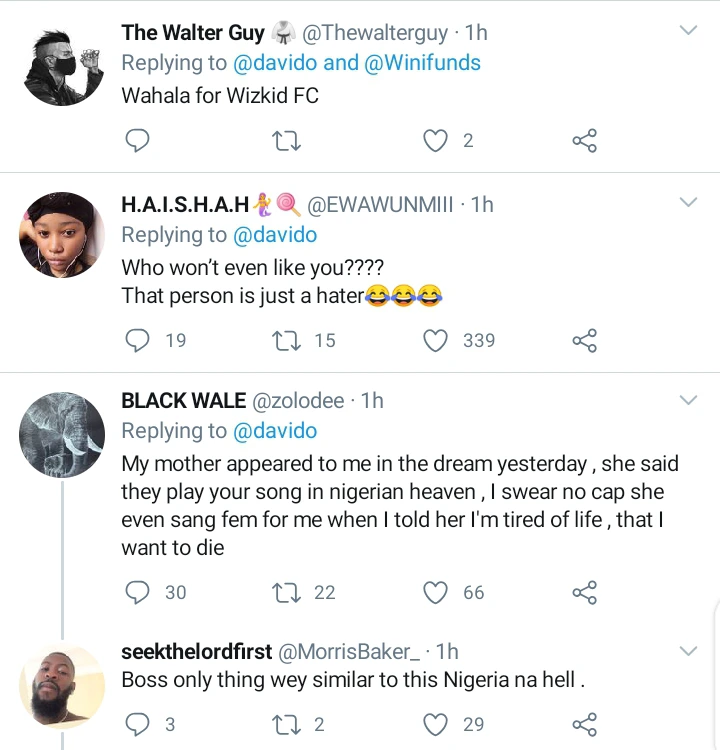Open tweet options for BLACK WALE's tweet

point(688,401)
